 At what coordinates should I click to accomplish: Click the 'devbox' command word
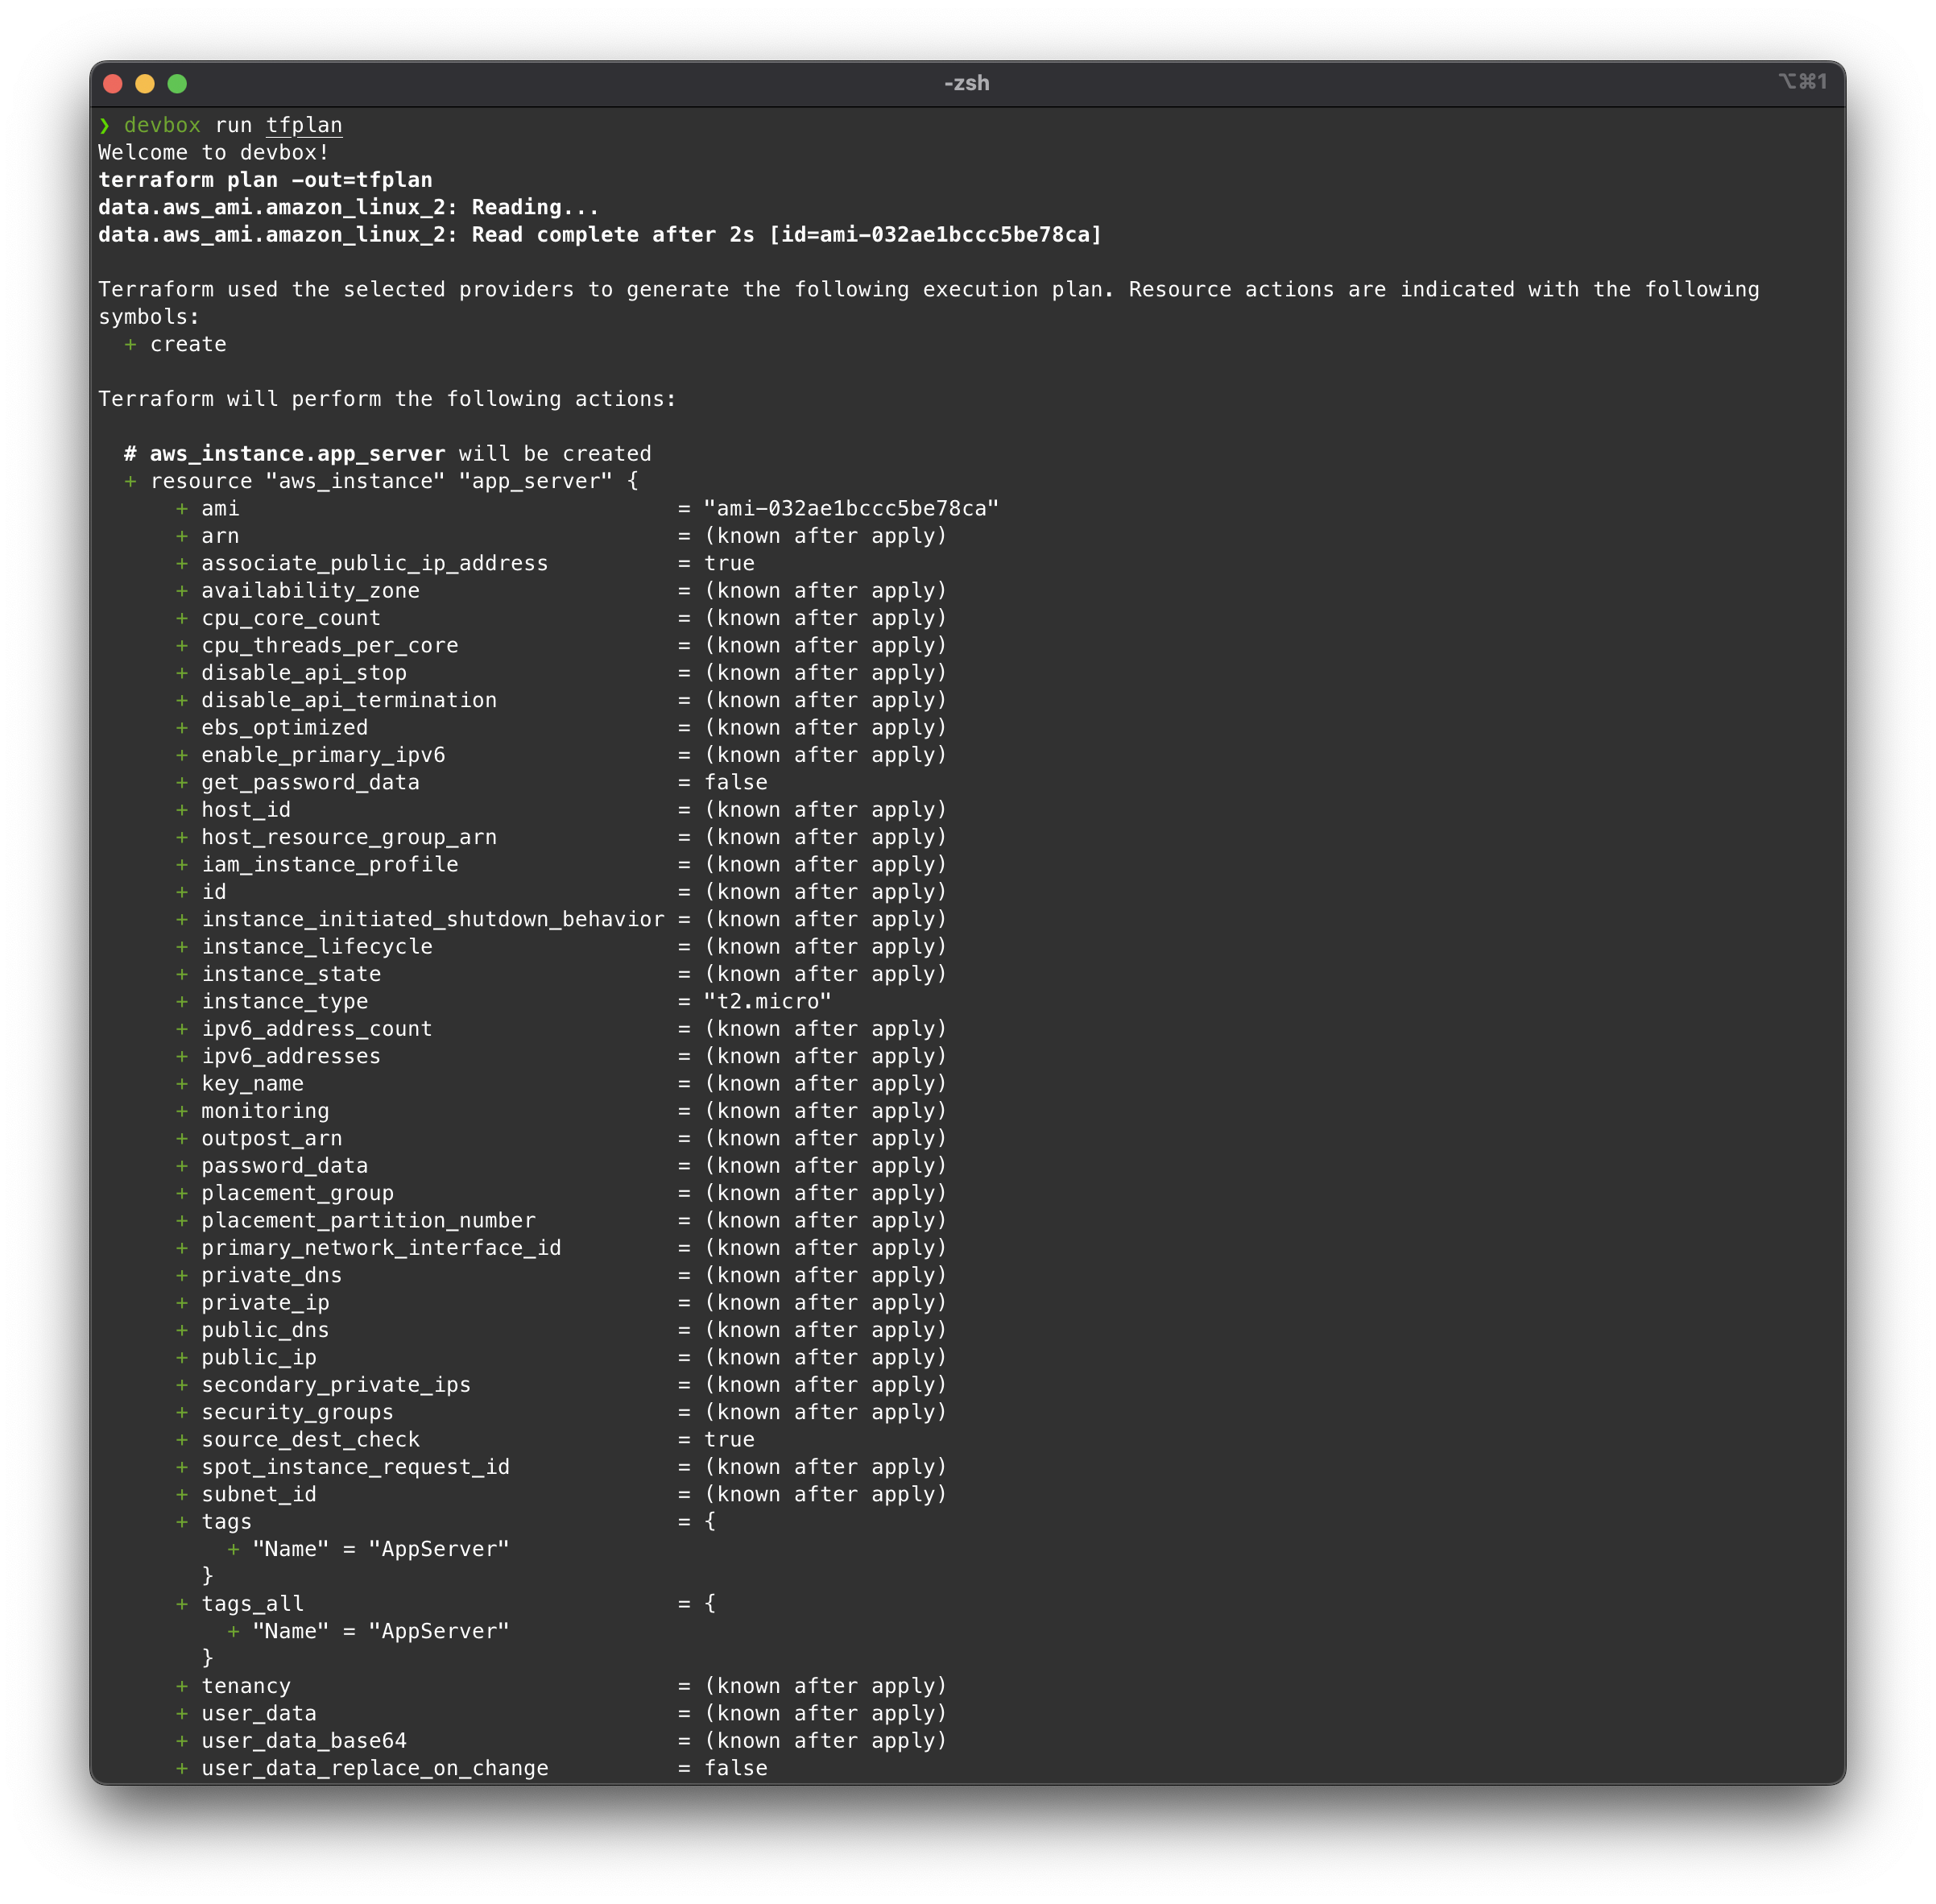(162, 125)
